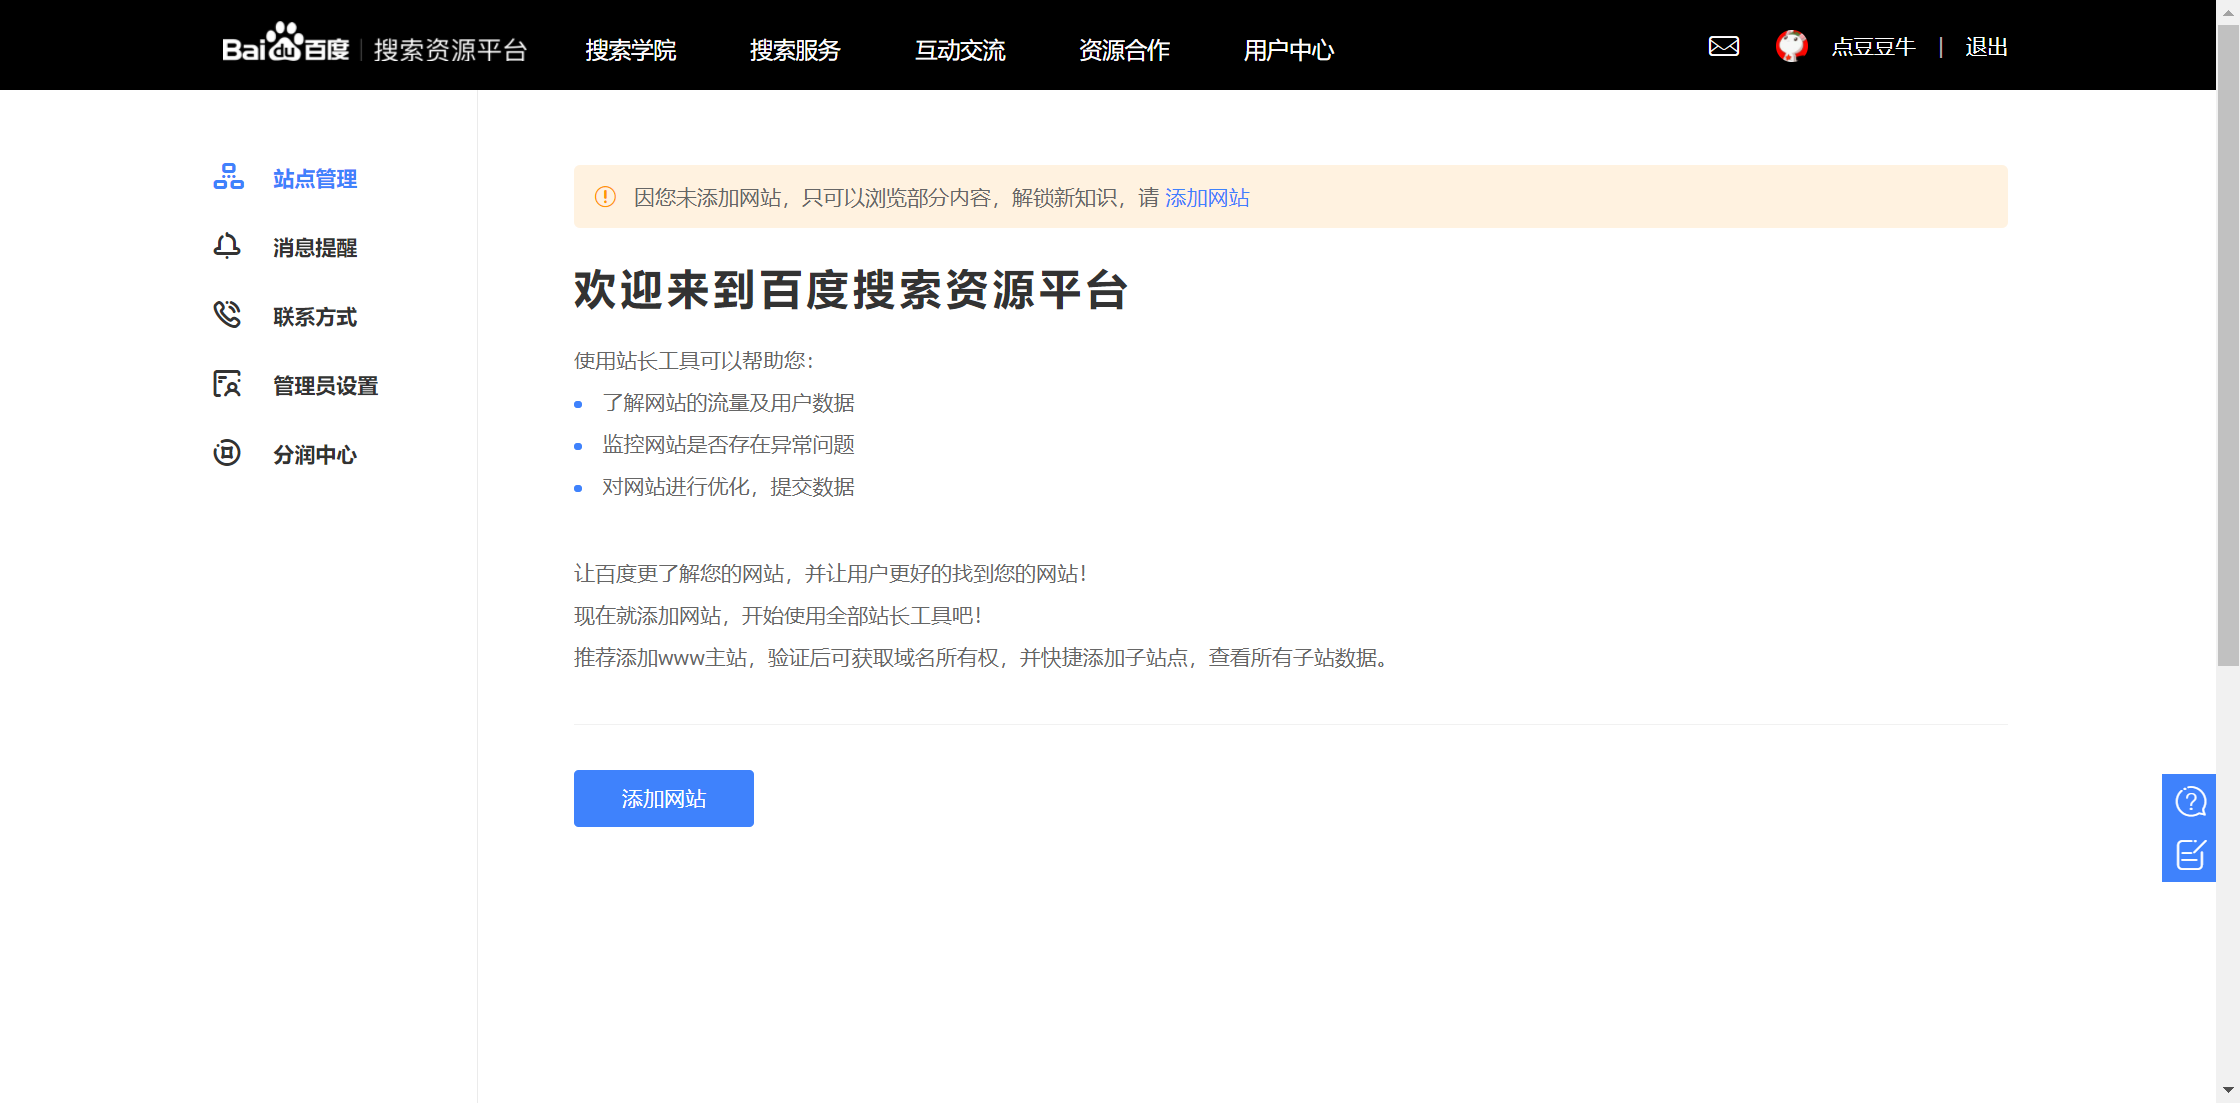Open the floating help question icon
Image resolution: width=2240 pixels, height=1103 pixels.
click(2190, 802)
